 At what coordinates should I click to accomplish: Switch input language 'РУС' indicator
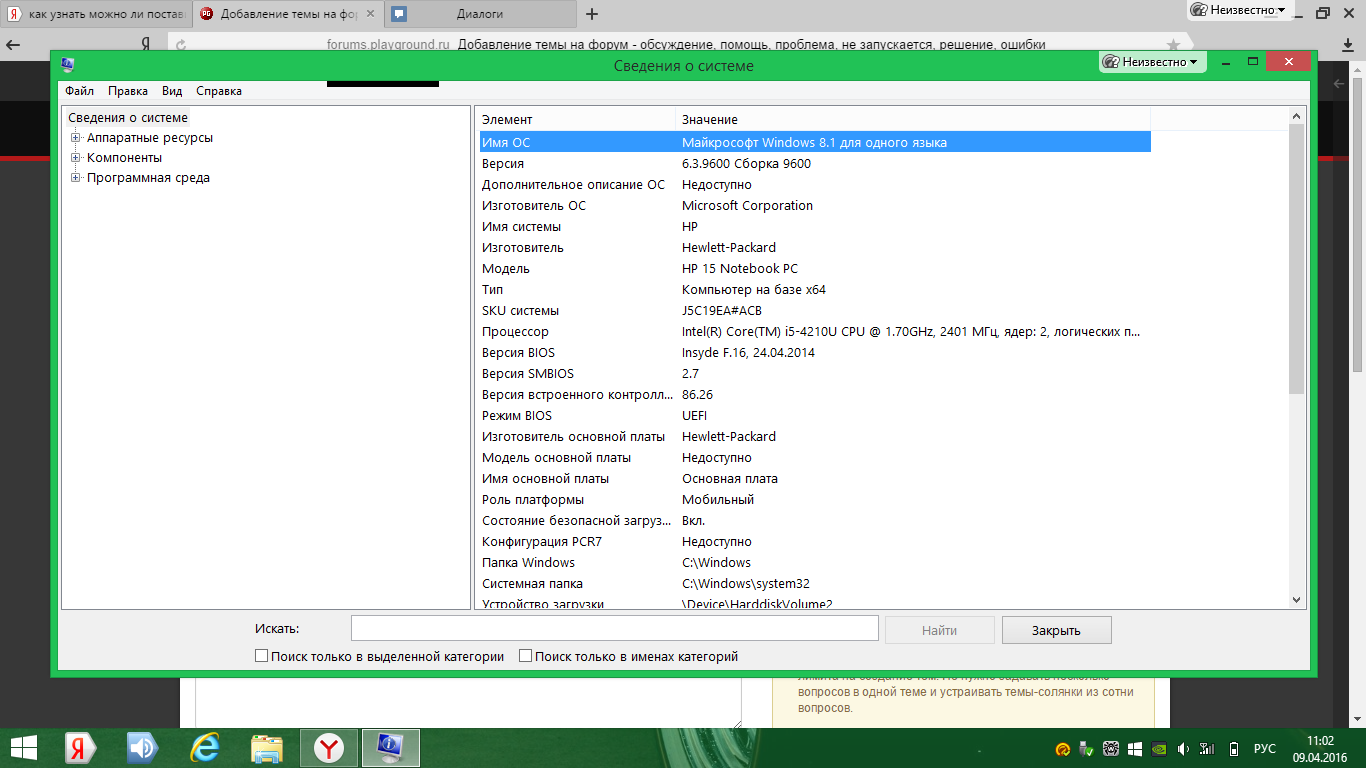(x=1265, y=749)
